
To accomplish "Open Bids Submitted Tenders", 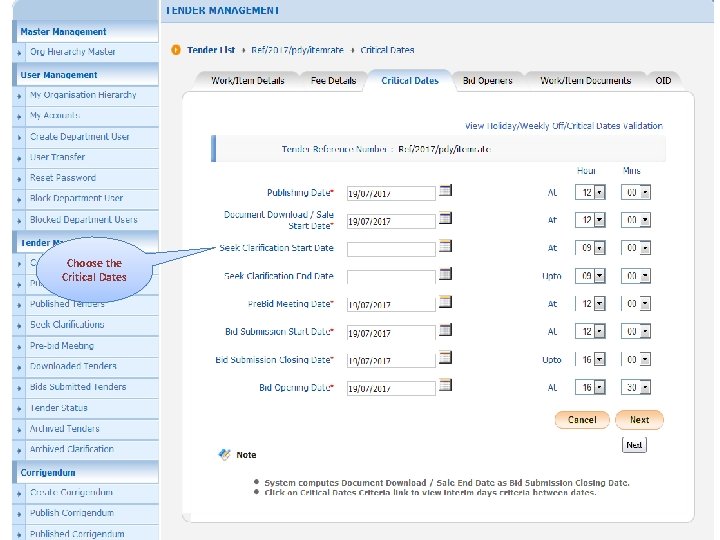I will (x=78, y=387).
